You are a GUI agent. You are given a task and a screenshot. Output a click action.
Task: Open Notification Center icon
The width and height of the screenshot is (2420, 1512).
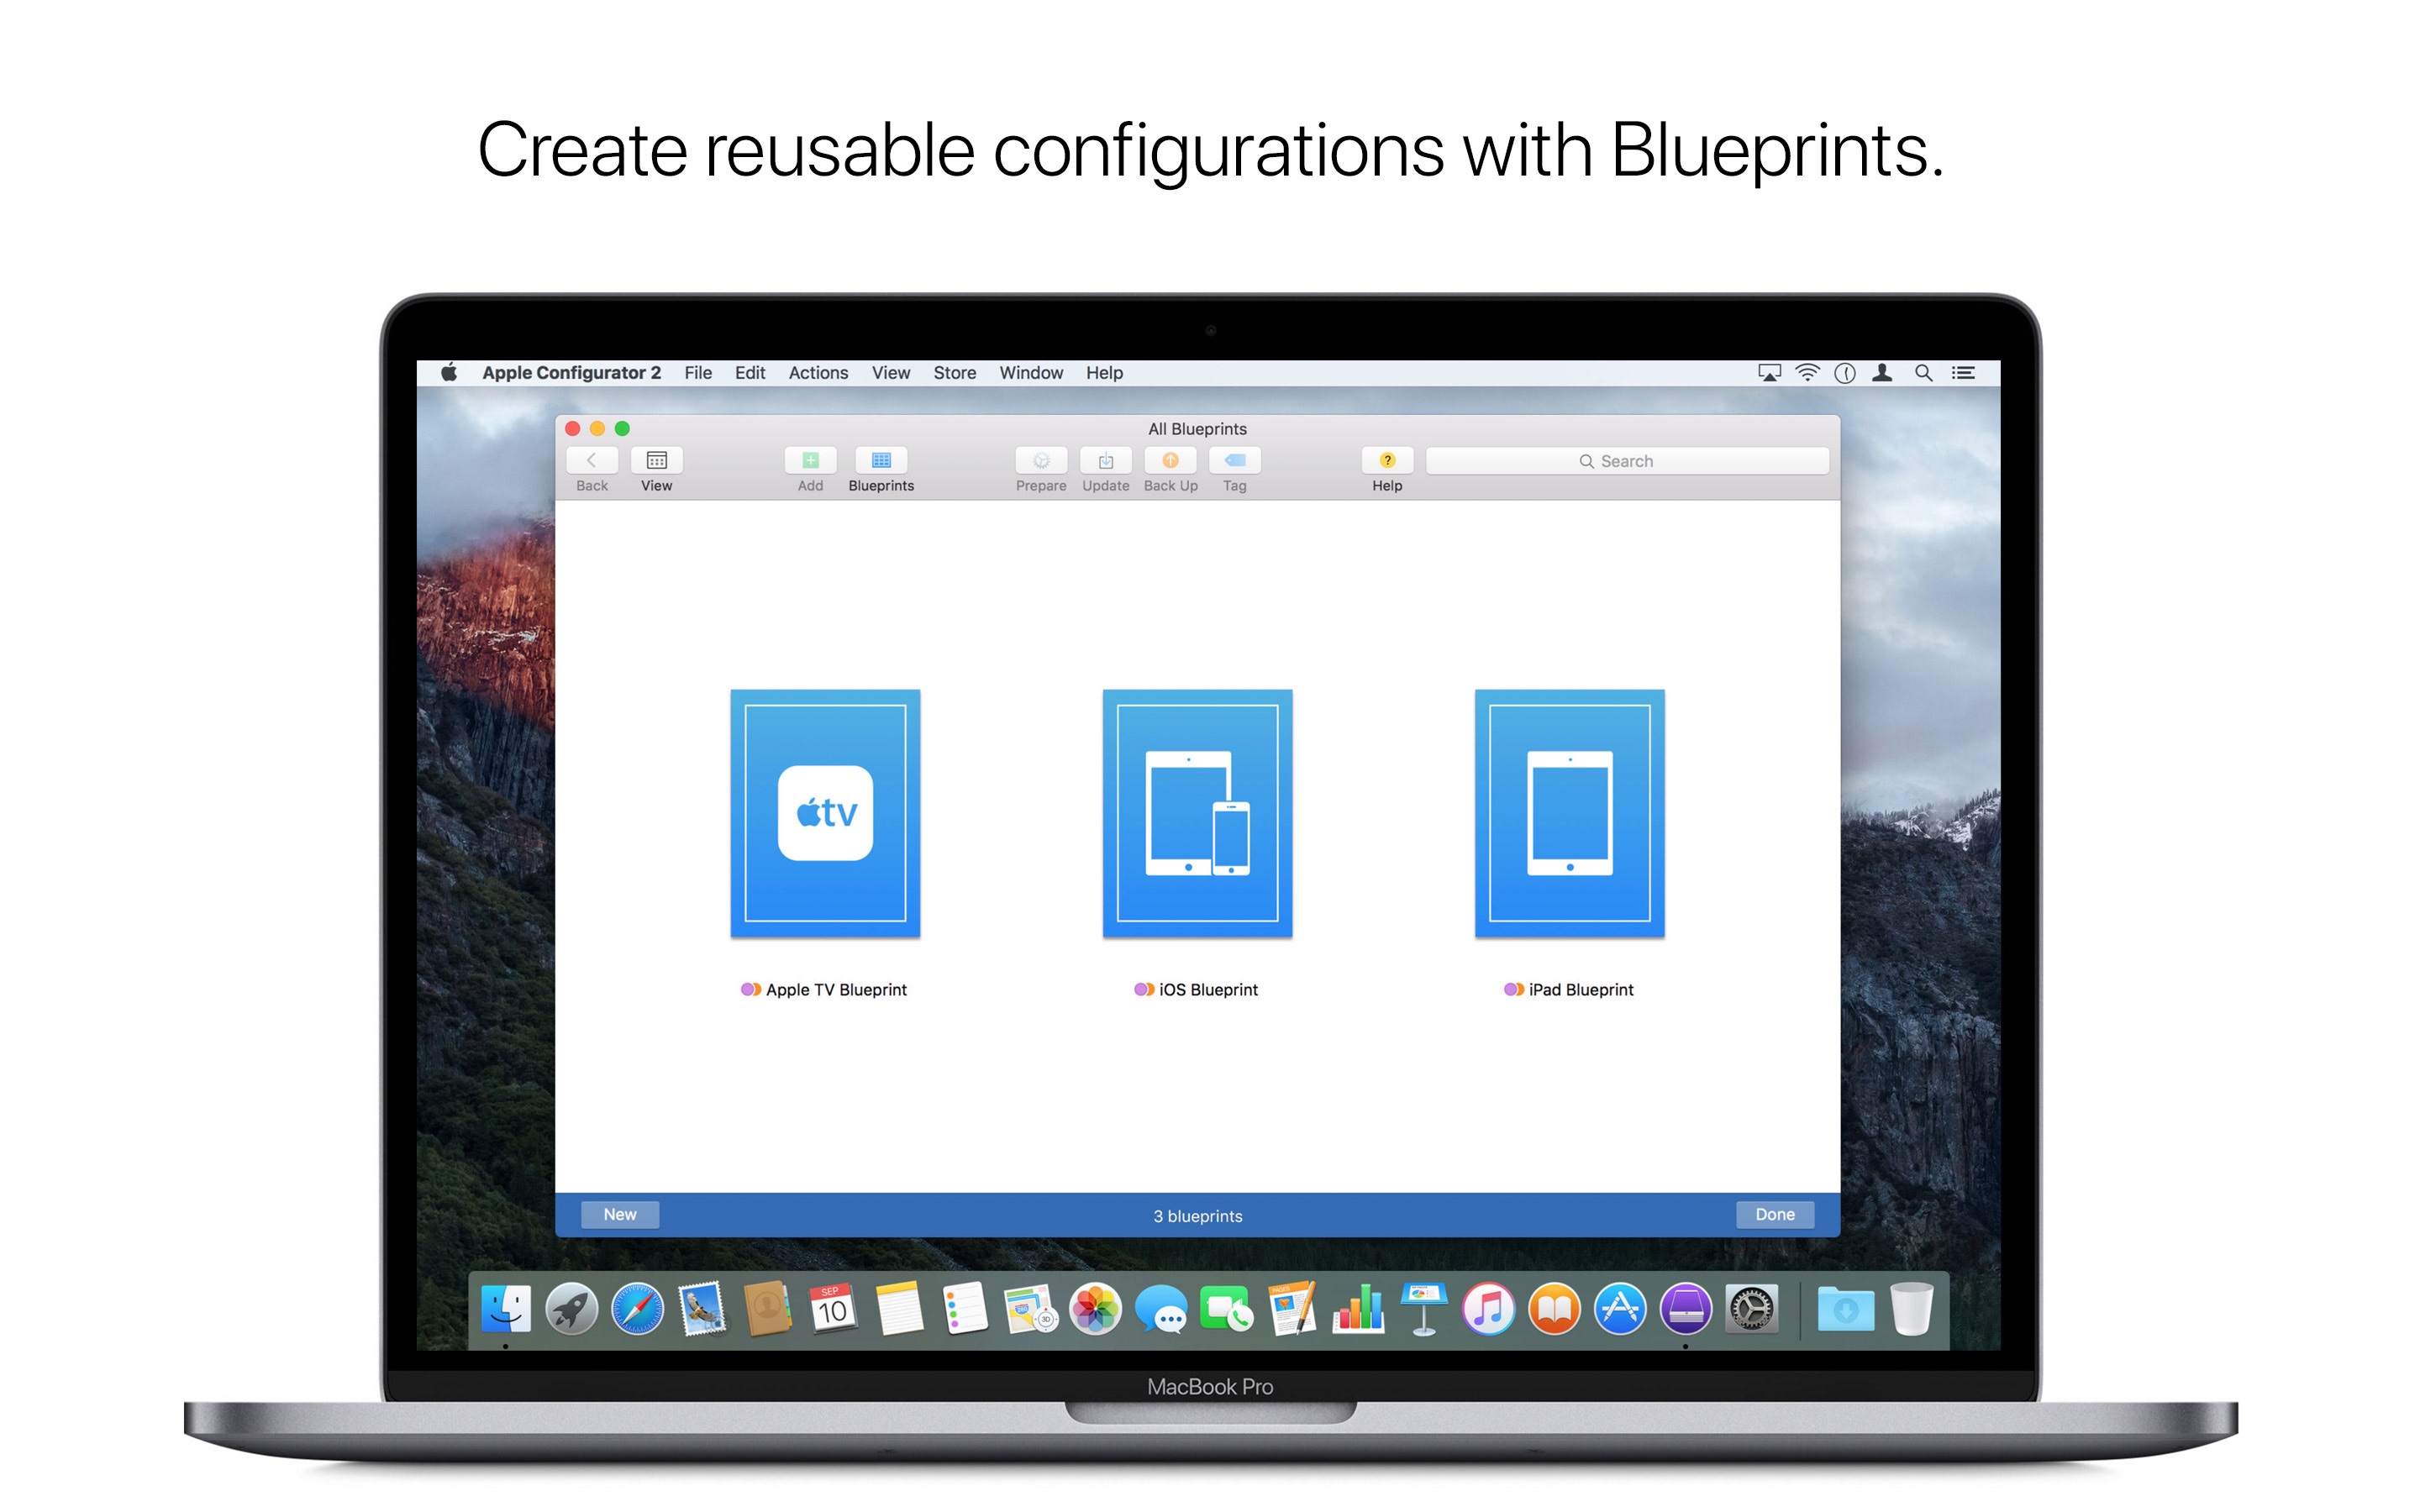click(1963, 373)
